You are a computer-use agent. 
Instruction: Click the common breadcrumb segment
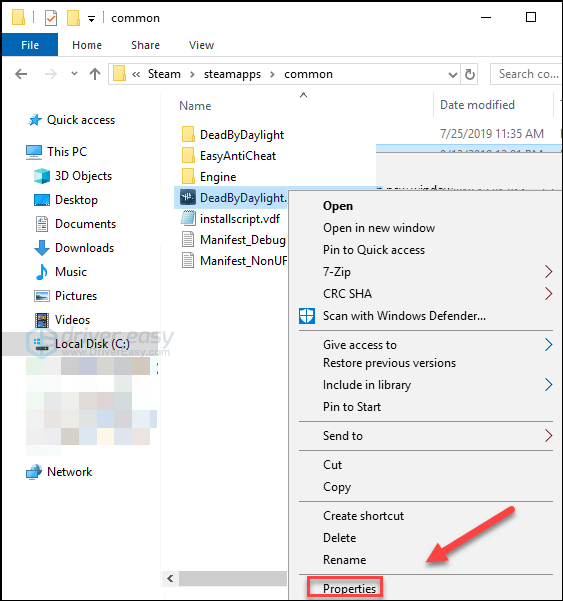click(x=308, y=74)
